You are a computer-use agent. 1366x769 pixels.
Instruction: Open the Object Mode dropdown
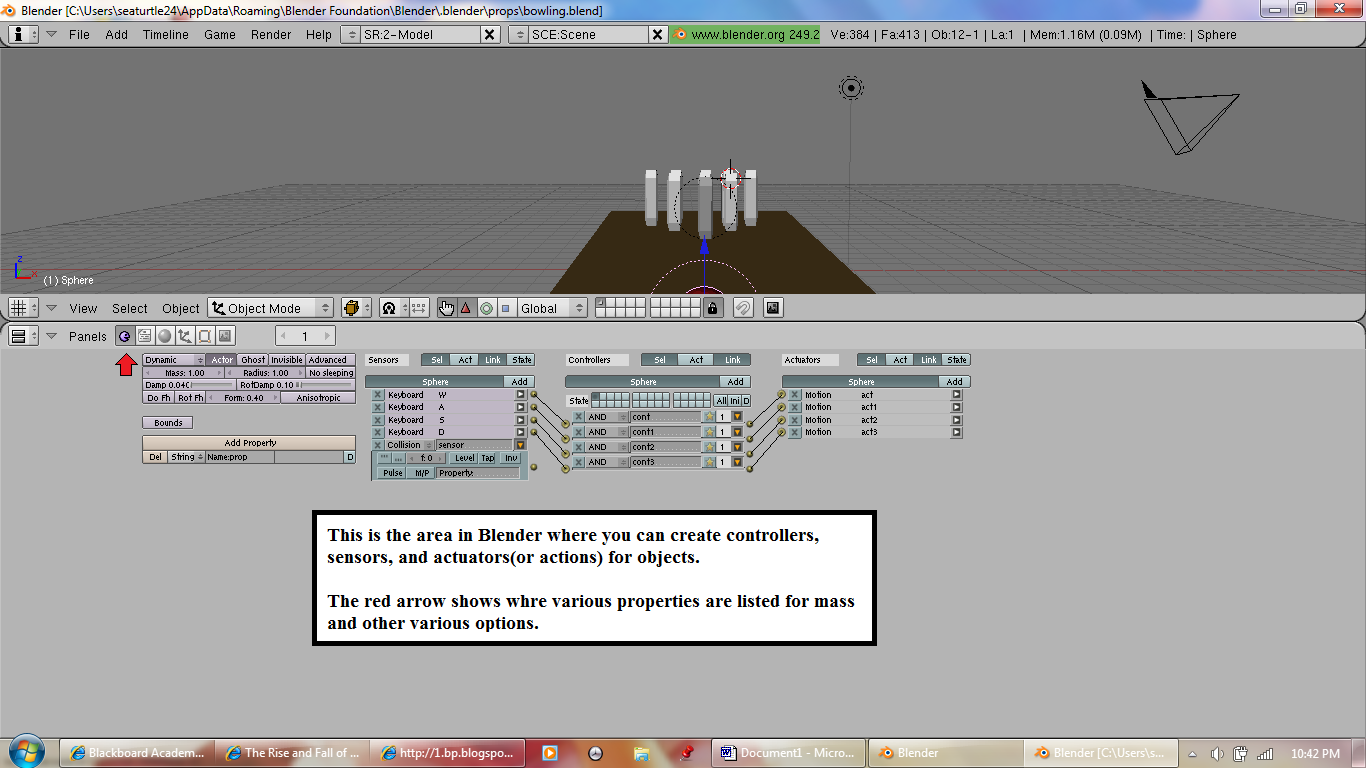tap(268, 308)
